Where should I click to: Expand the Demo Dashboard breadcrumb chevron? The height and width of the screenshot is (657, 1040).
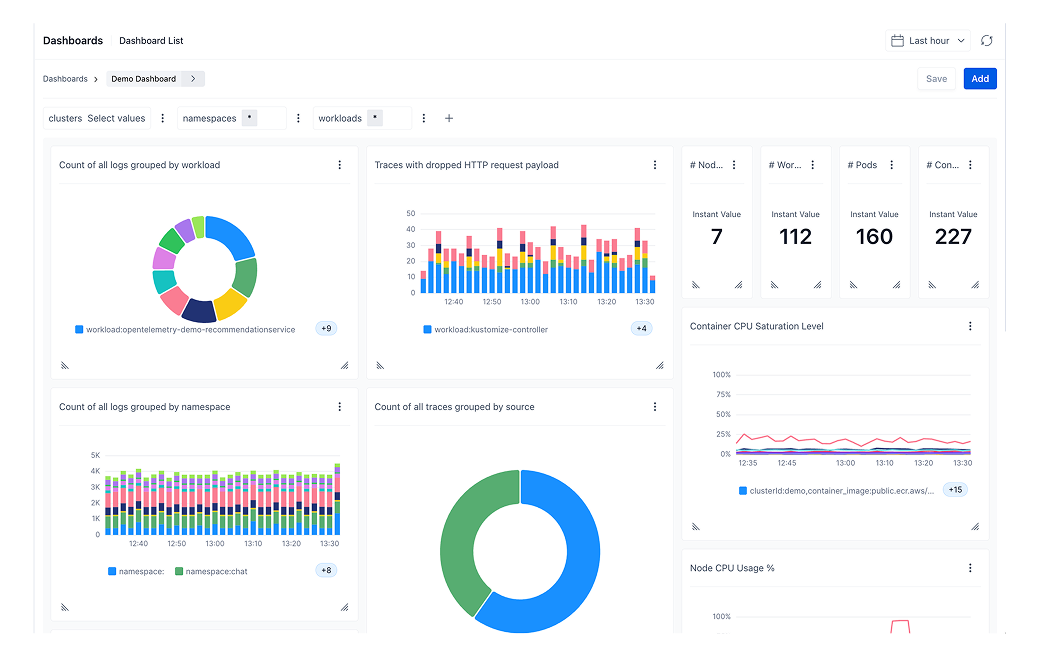193,78
